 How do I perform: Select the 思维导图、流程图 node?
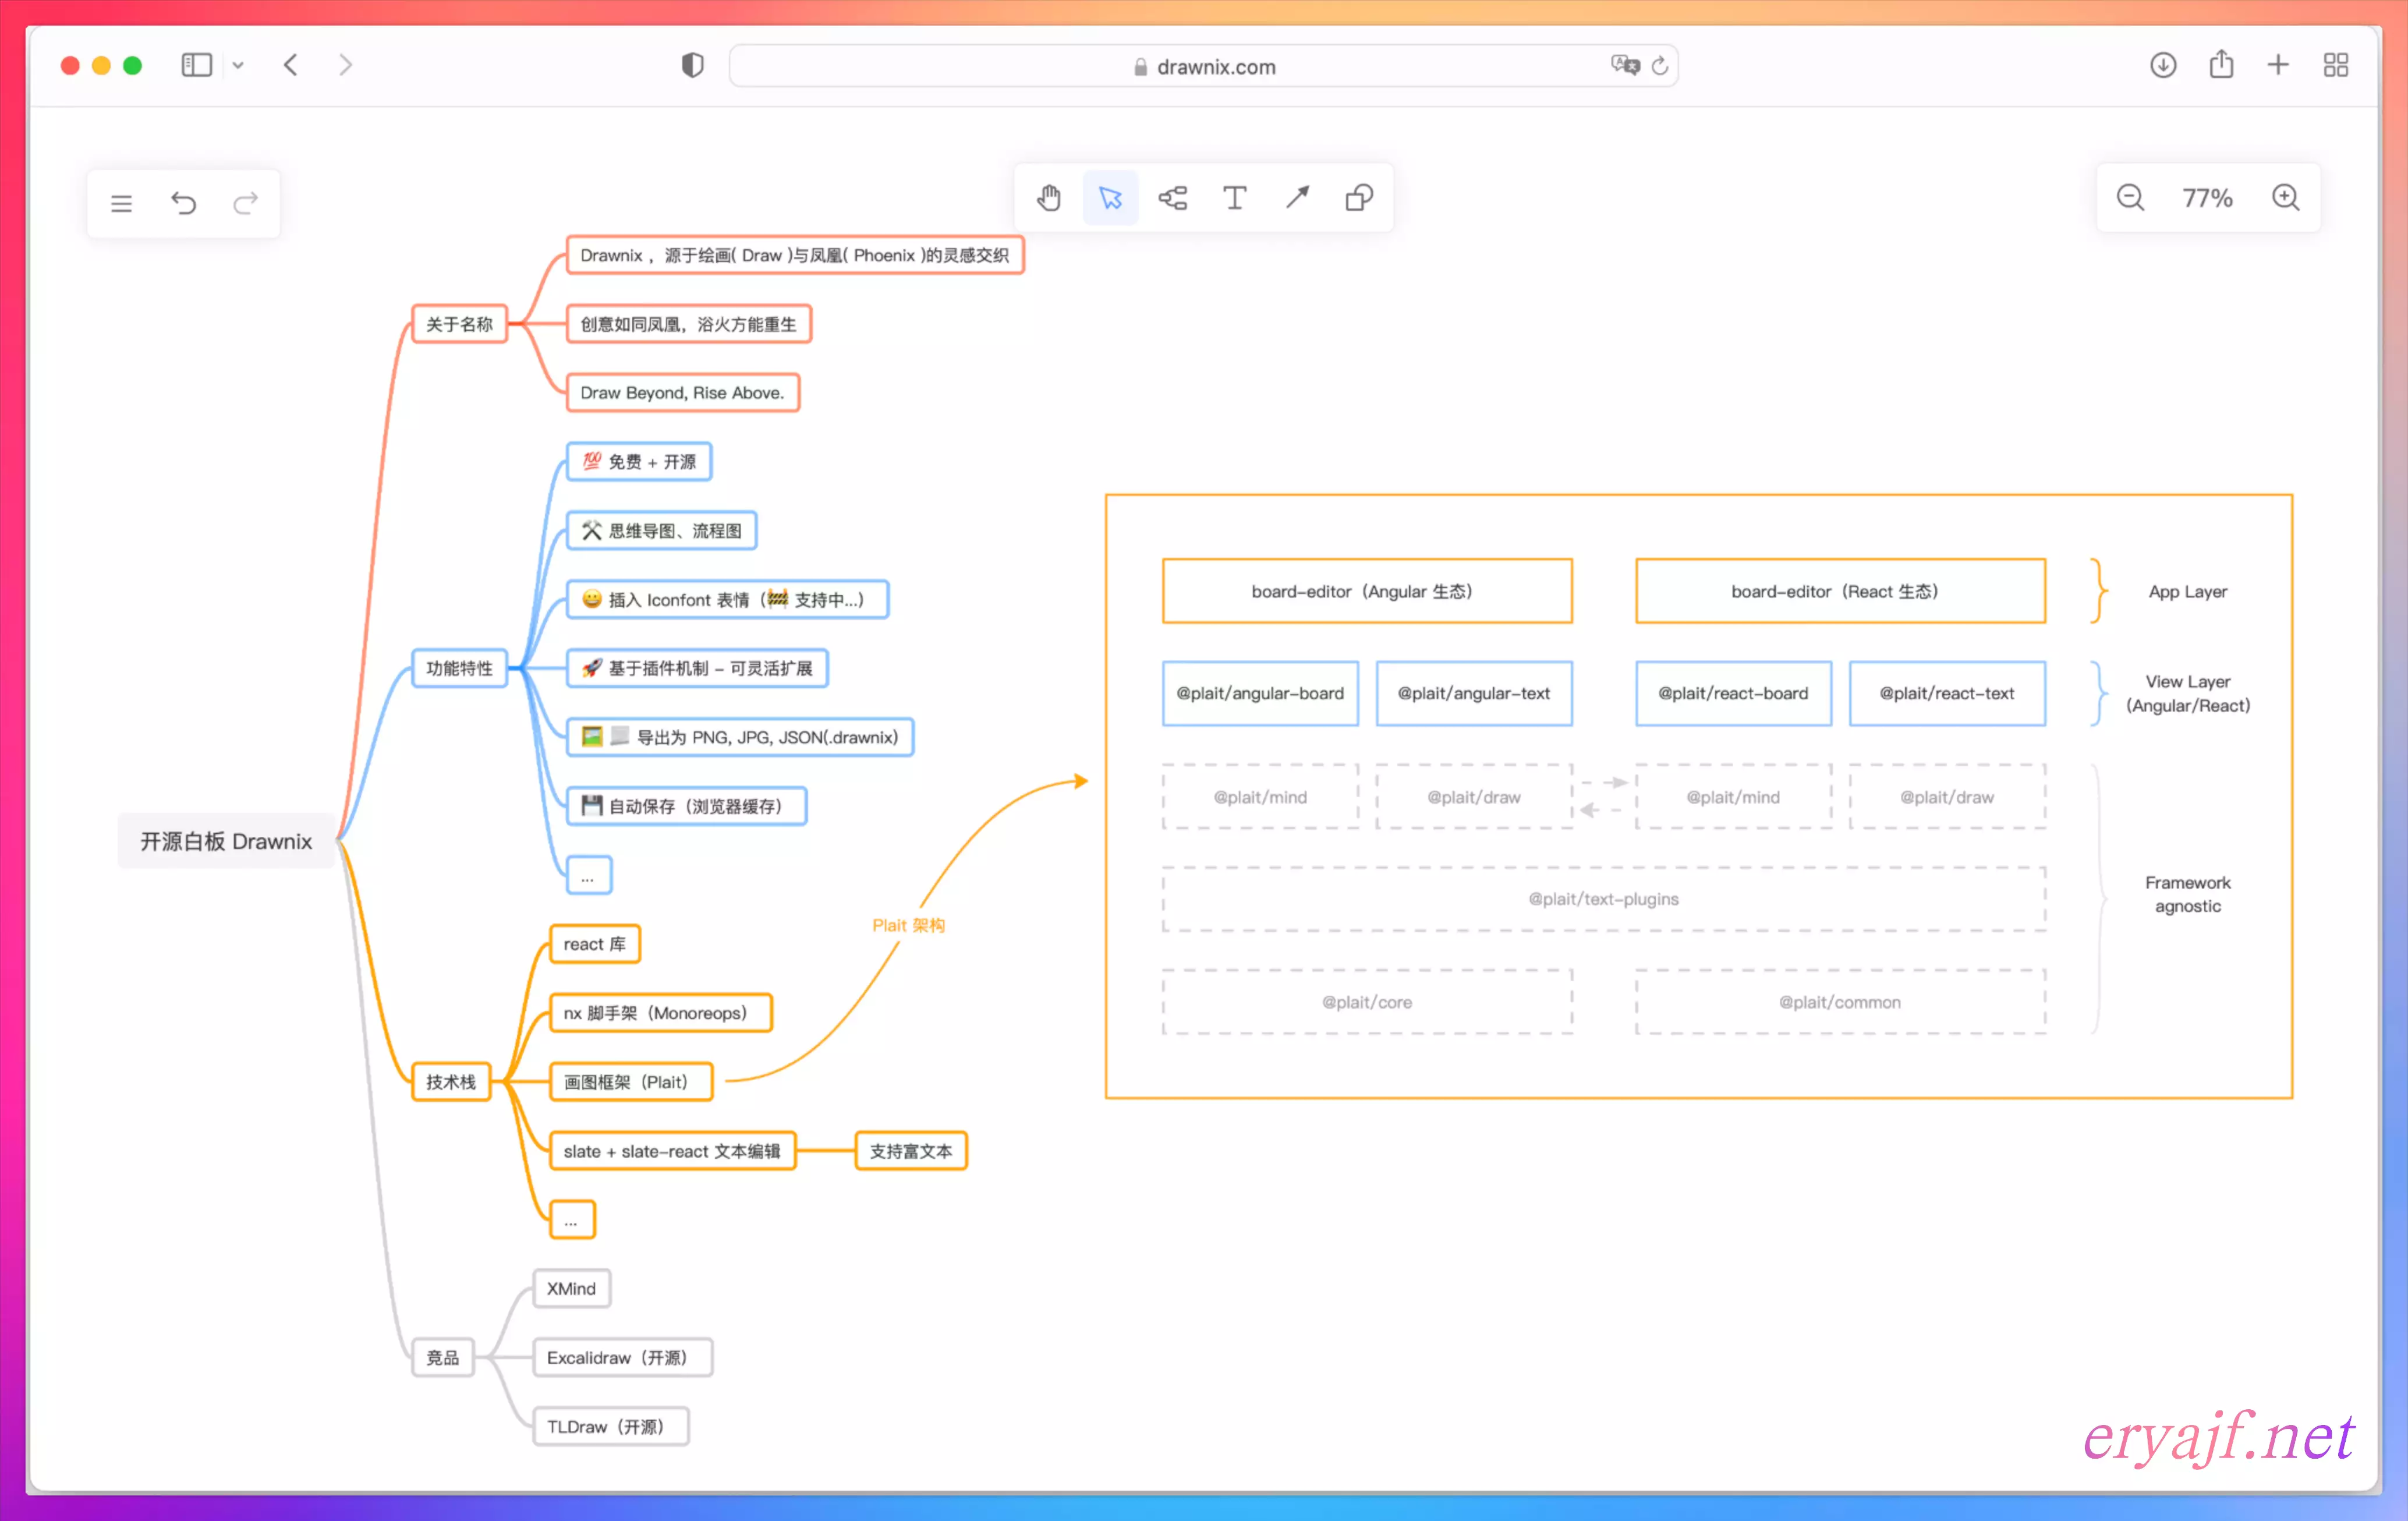pos(661,531)
